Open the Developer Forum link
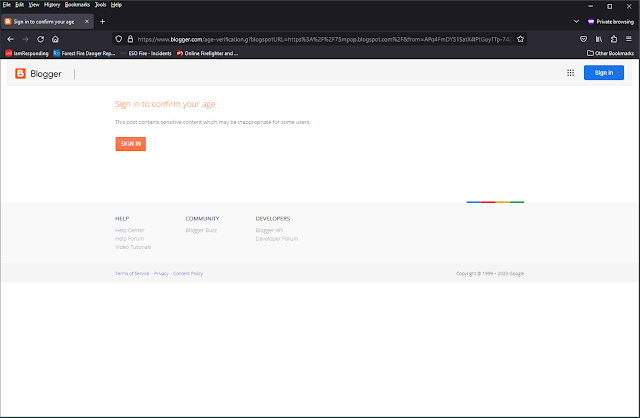The width and height of the screenshot is (640, 418). [277, 239]
